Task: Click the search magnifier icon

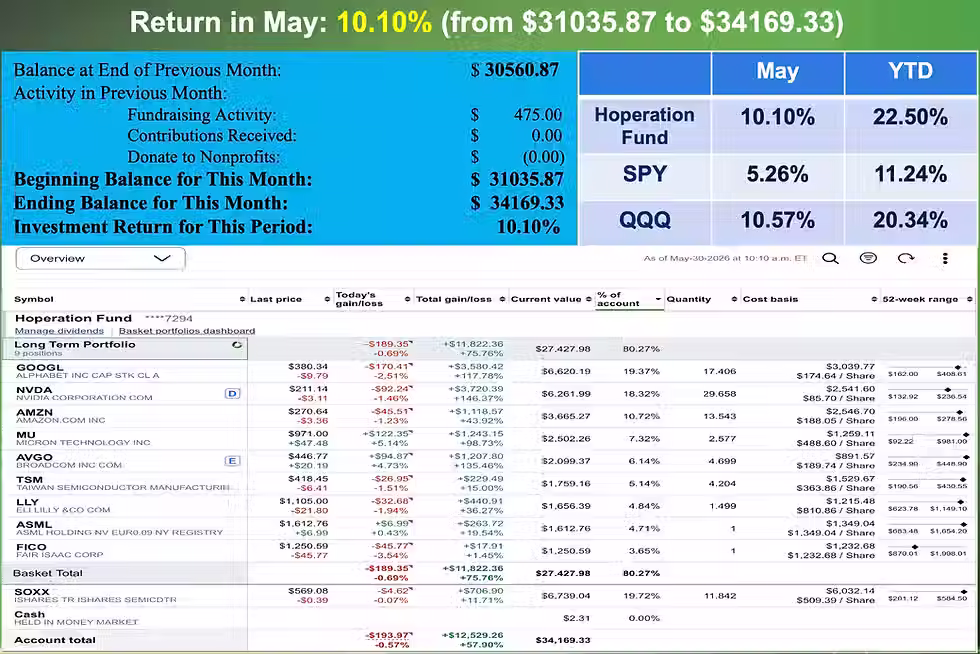Action: pyautogui.click(x=830, y=258)
